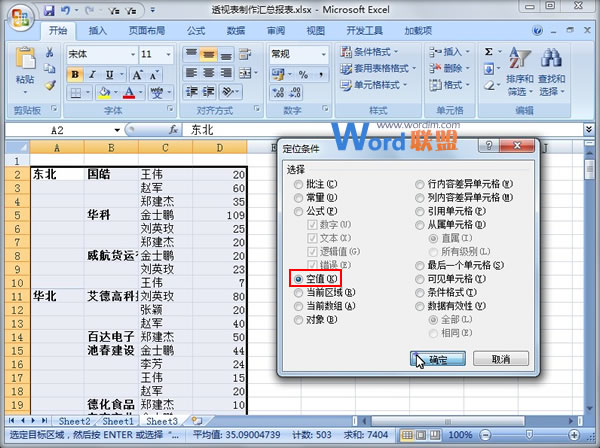Click the zoom in plus button
Viewport: 600px width, 448px height.
point(574,435)
